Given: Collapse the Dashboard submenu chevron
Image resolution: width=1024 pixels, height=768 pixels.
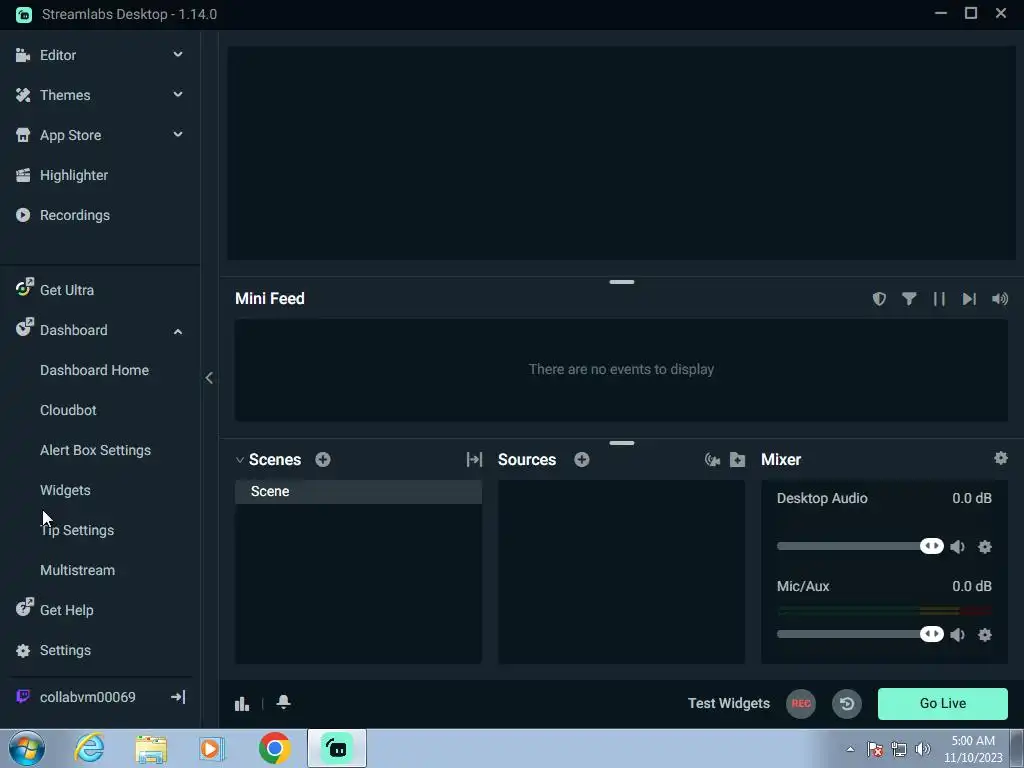Looking at the screenshot, I should pos(178,331).
